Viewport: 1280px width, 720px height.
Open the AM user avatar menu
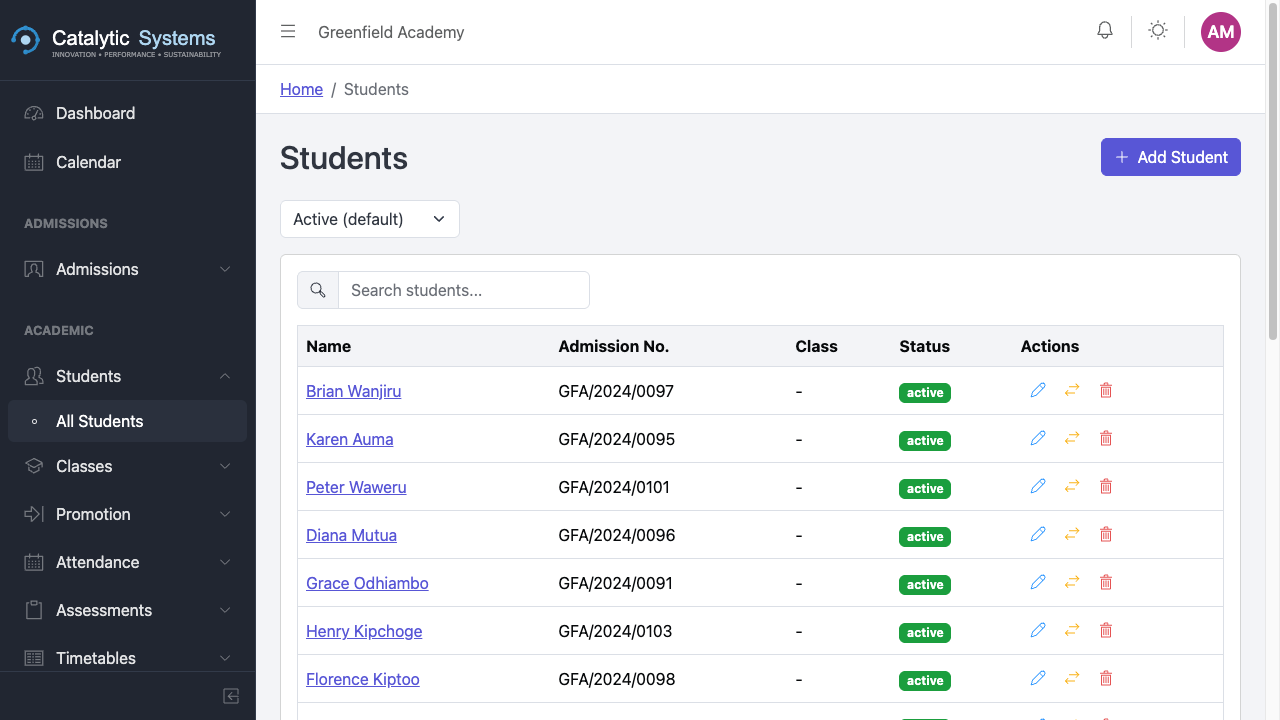click(x=1221, y=32)
